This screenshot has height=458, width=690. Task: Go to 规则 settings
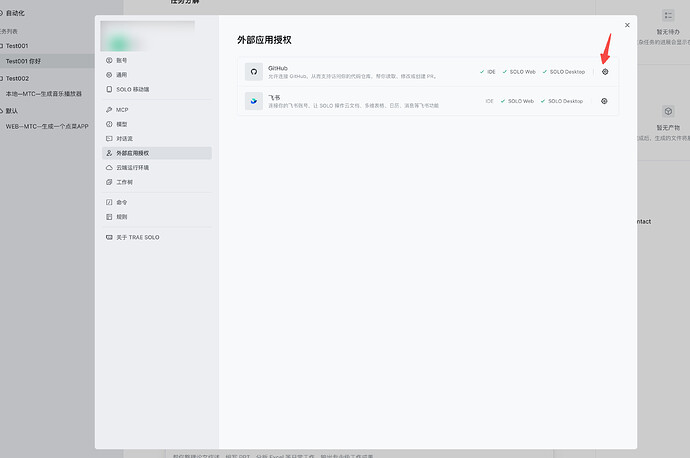(x=157, y=217)
